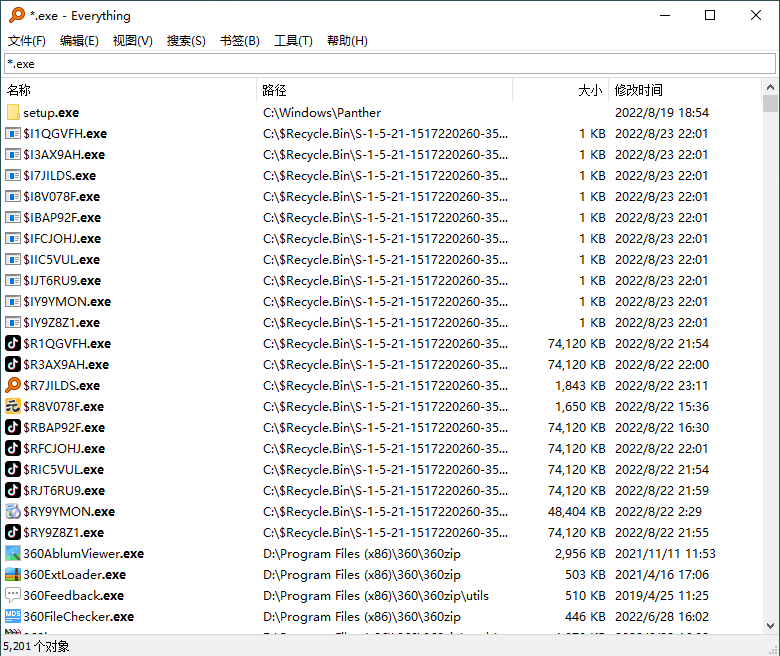Screen dimensions: 780x656
Task: Click date 2021/11/11 11:53
Action: (x=665, y=553)
